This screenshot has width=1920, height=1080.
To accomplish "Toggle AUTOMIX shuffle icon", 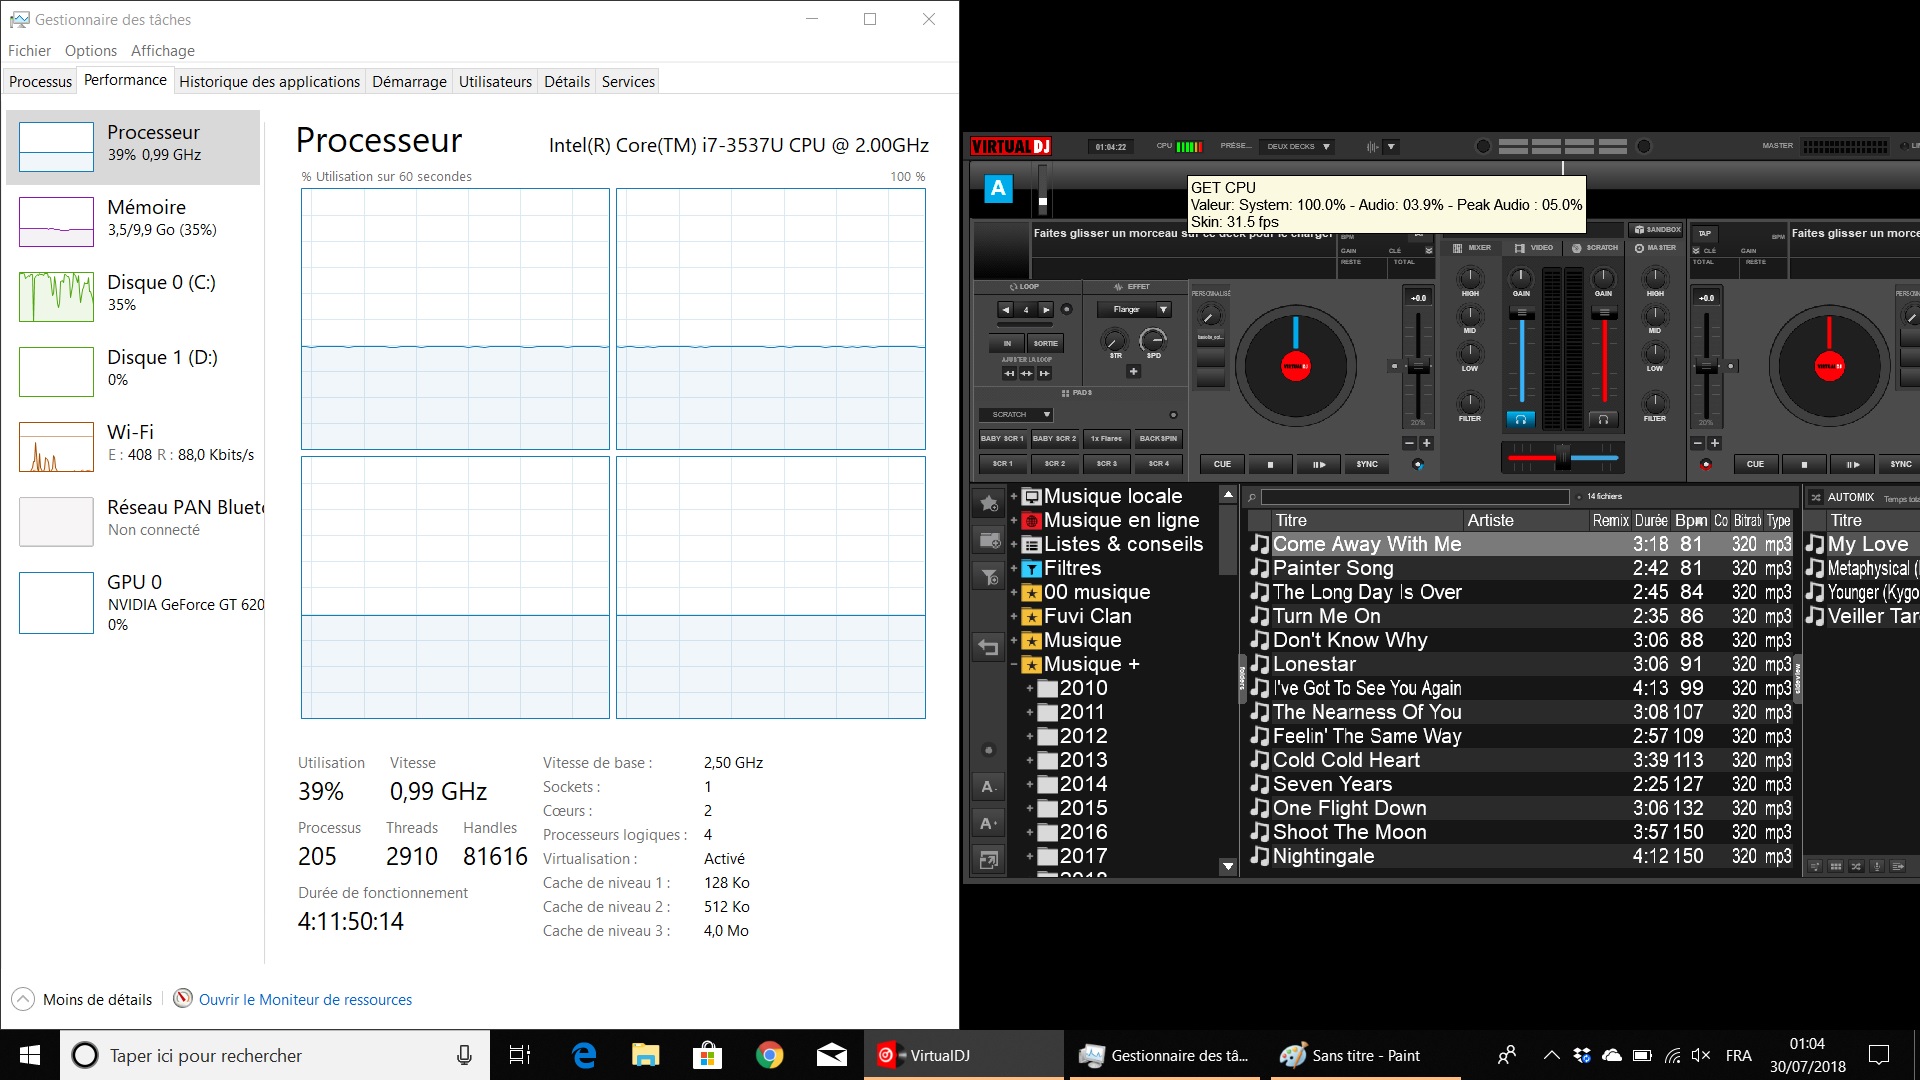I will coord(1816,497).
